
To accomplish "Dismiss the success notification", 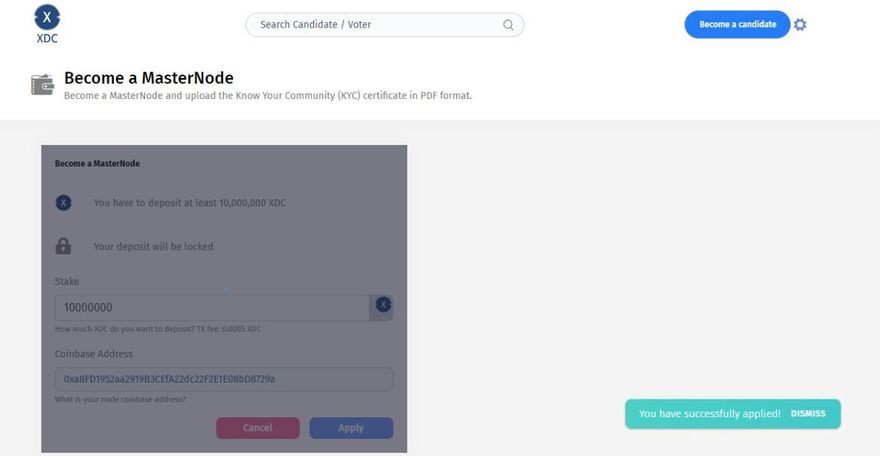I will click(x=808, y=414).
